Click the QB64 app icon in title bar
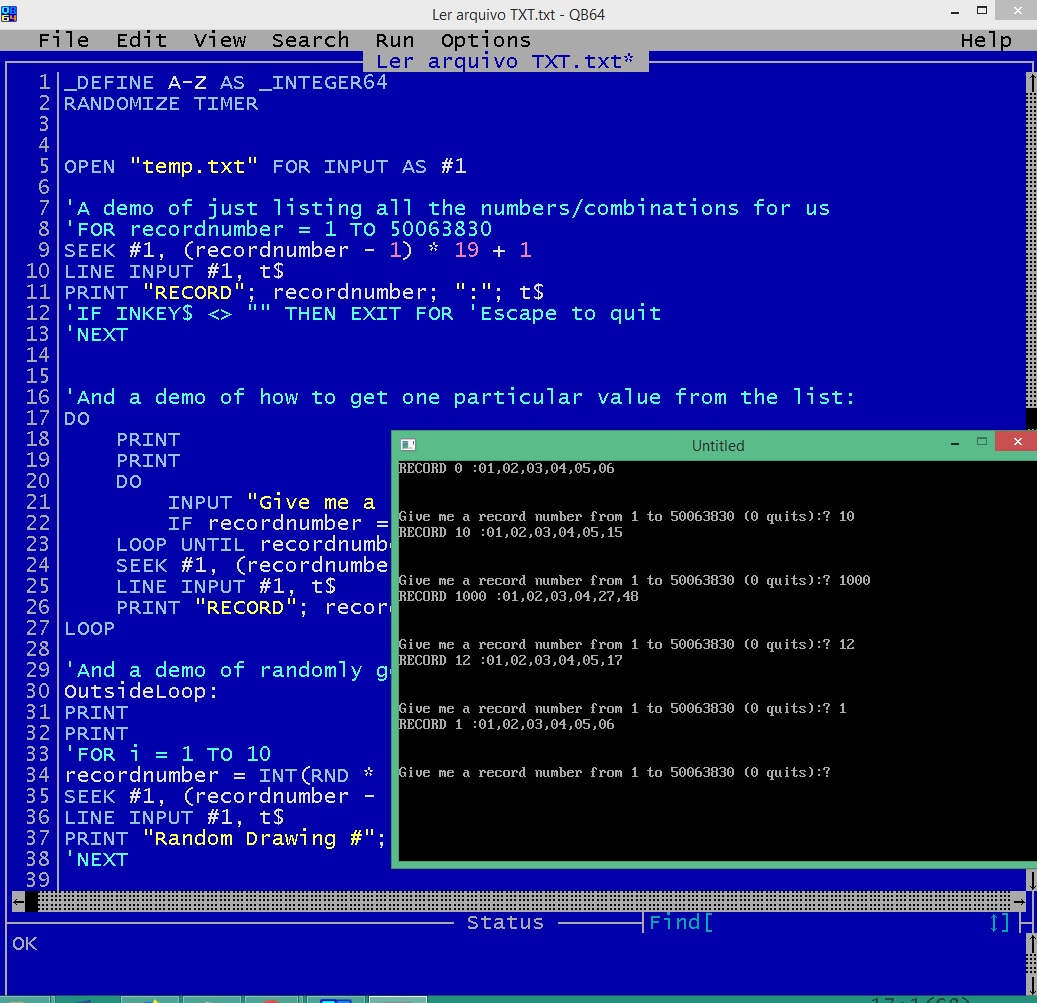1037x1003 pixels. [9, 12]
